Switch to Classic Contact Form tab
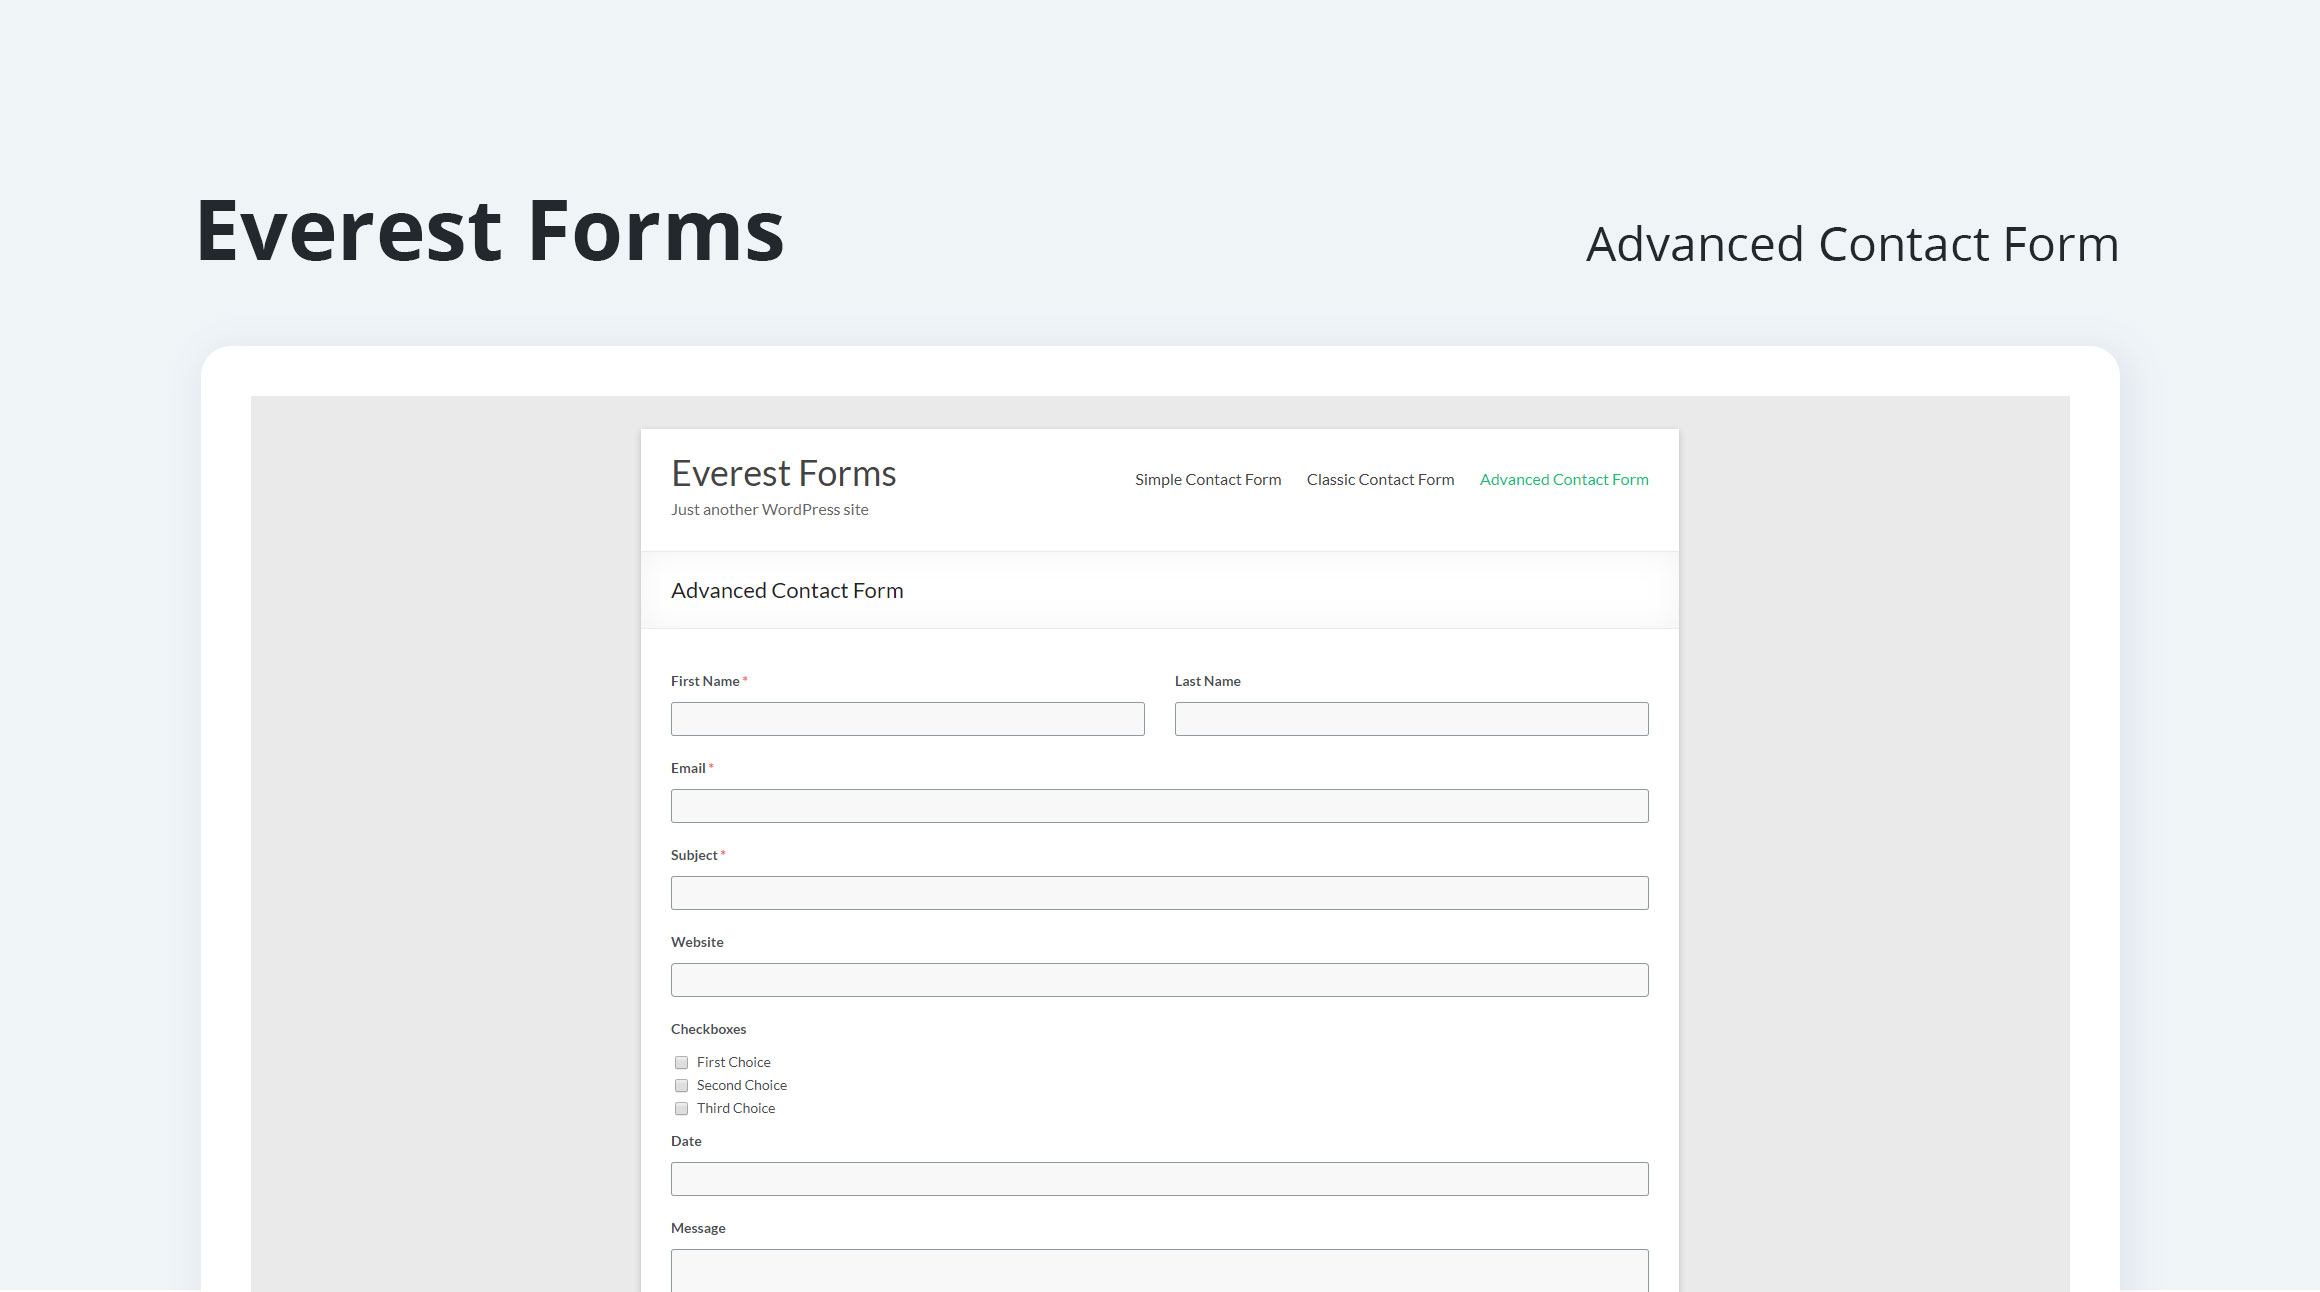Viewport: 2320px width, 1292px height. [x=1378, y=479]
